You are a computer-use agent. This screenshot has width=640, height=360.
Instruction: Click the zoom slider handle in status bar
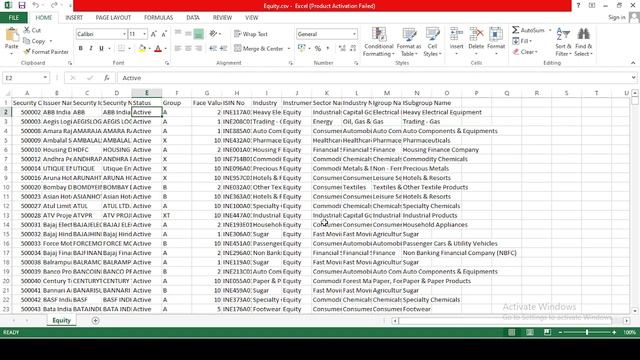coord(587,333)
